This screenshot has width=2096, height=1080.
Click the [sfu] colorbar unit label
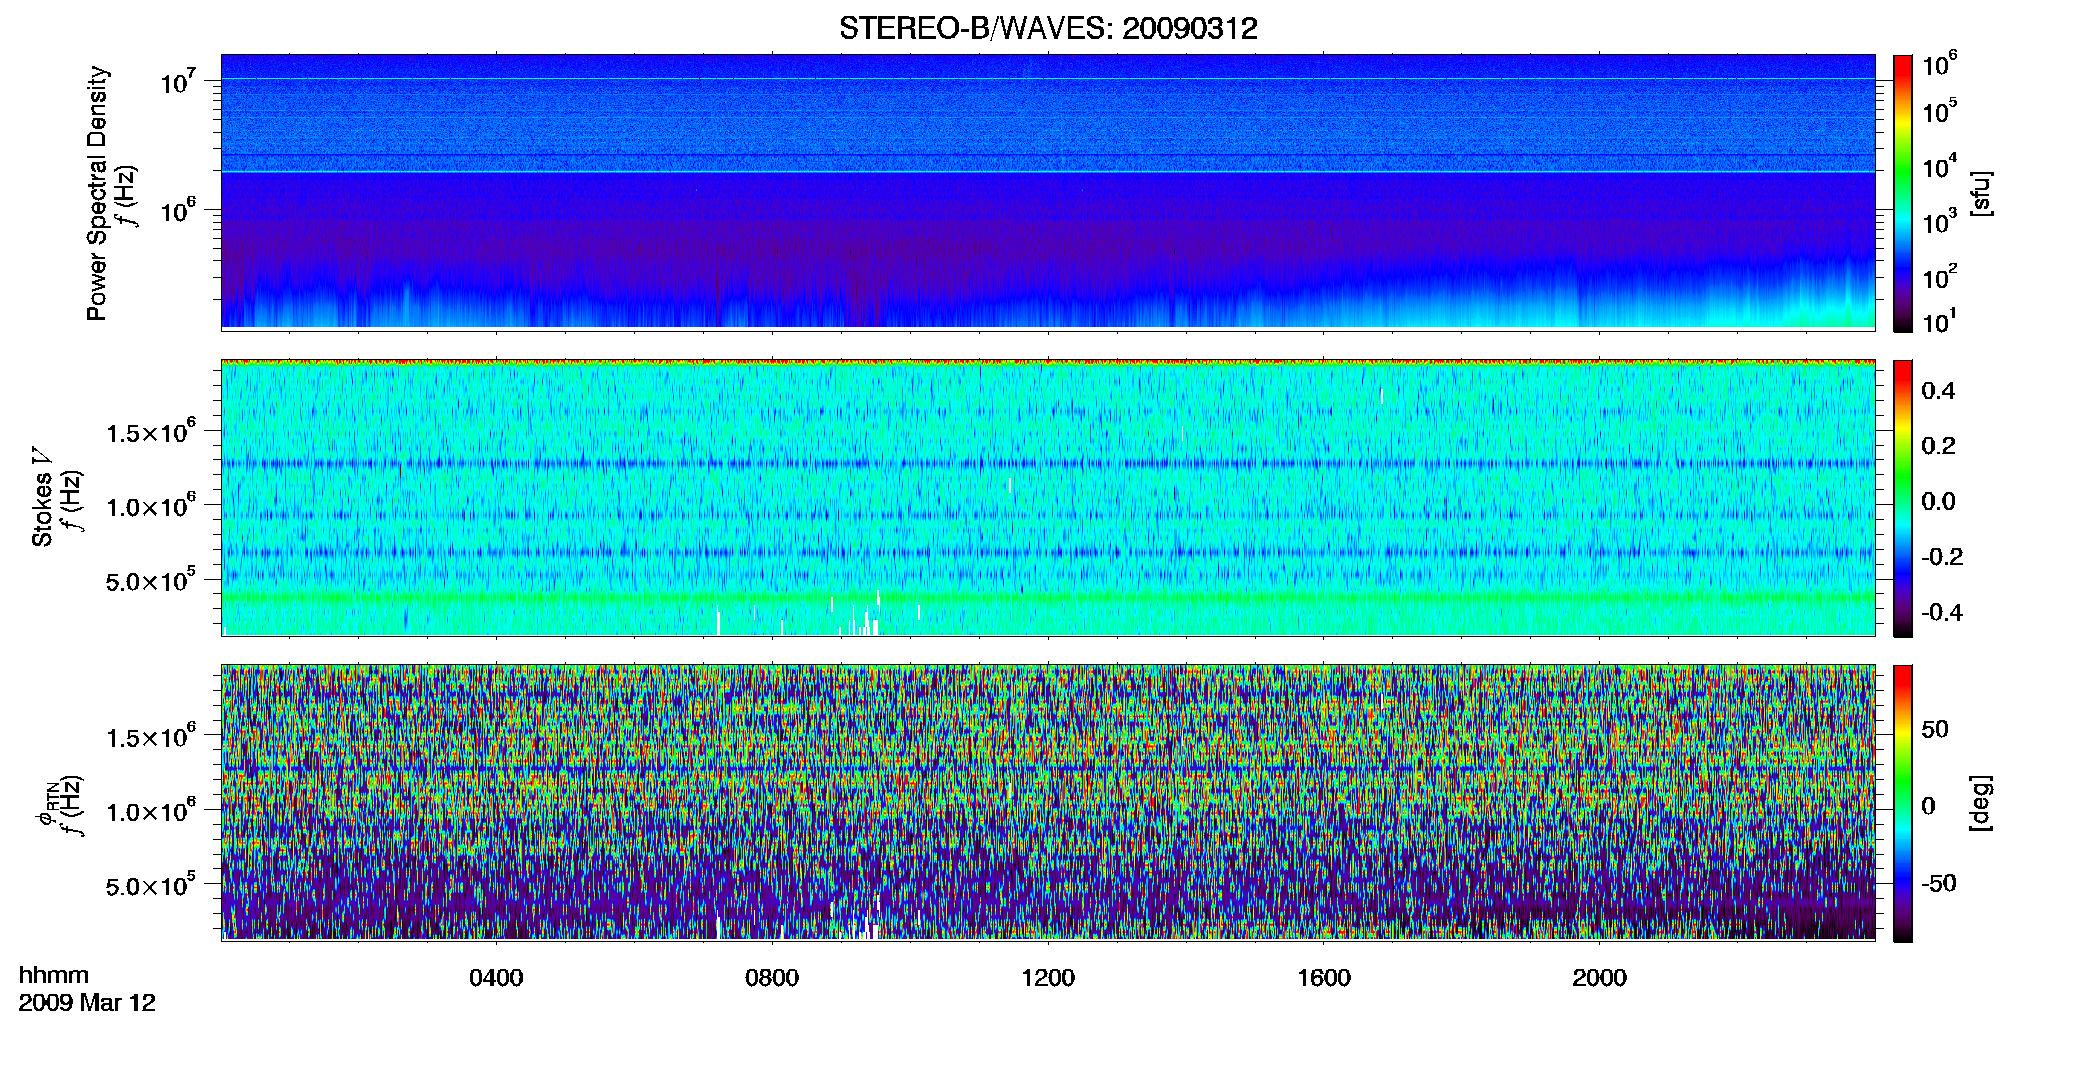pos(1981,193)
